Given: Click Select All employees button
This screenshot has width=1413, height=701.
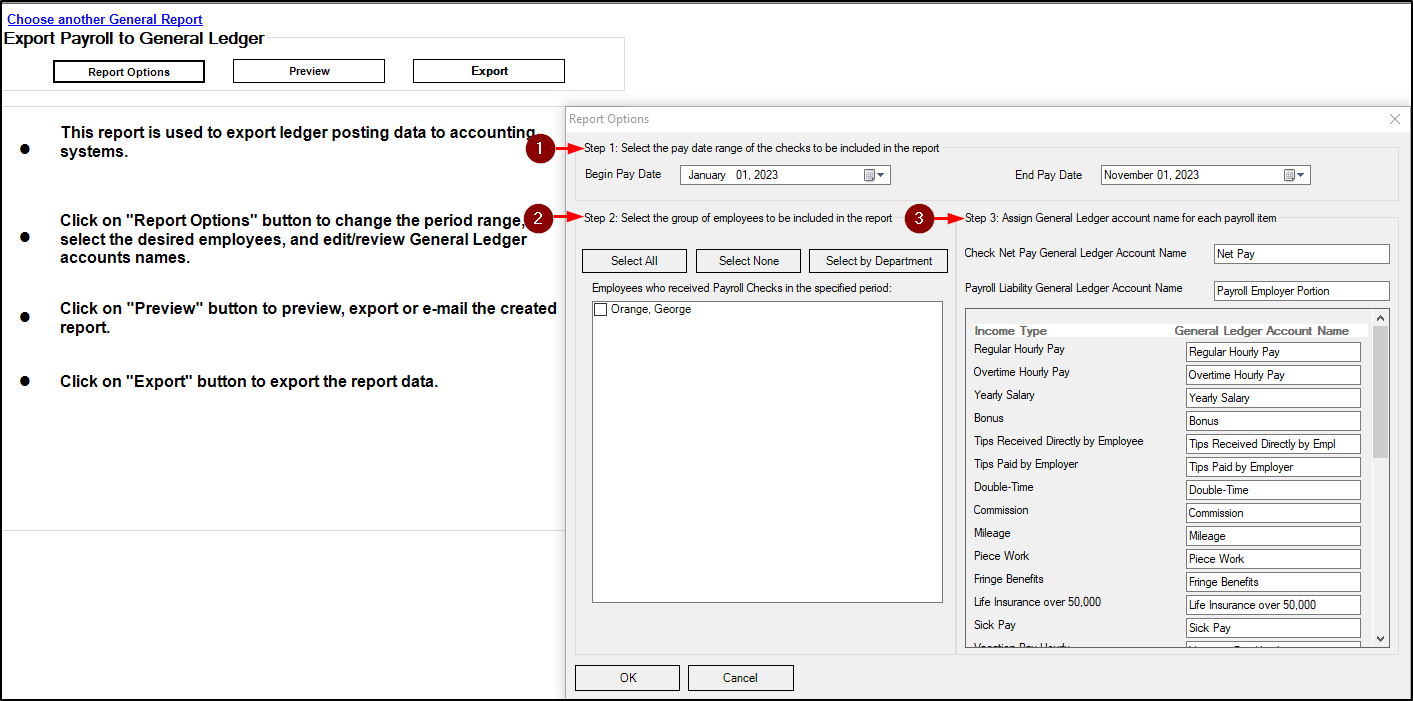Looking at the screenshot, I should pyautogui.click(x=634, y=261).
